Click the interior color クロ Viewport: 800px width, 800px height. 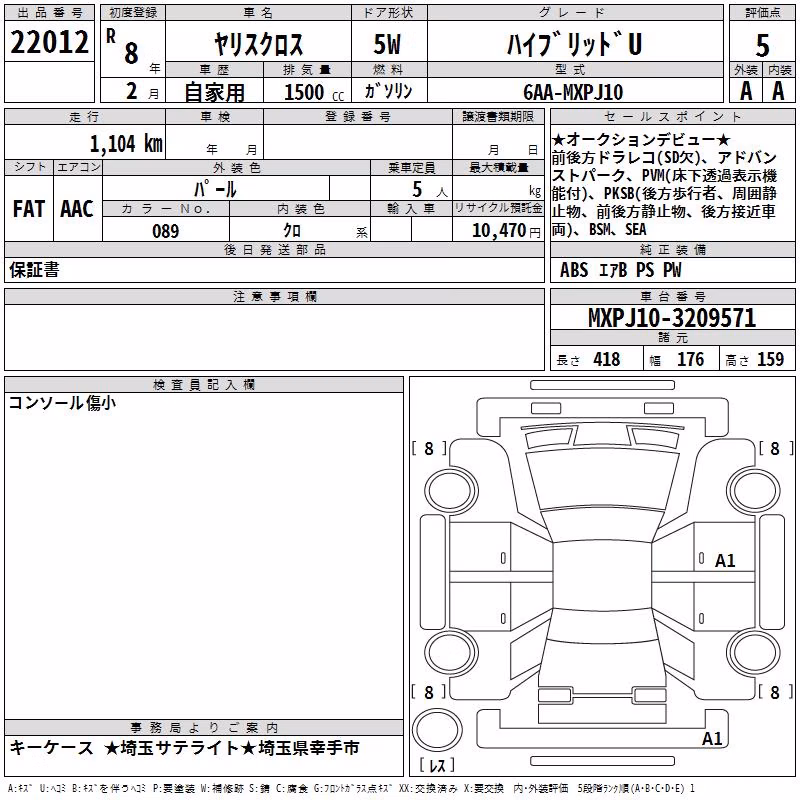292,231
